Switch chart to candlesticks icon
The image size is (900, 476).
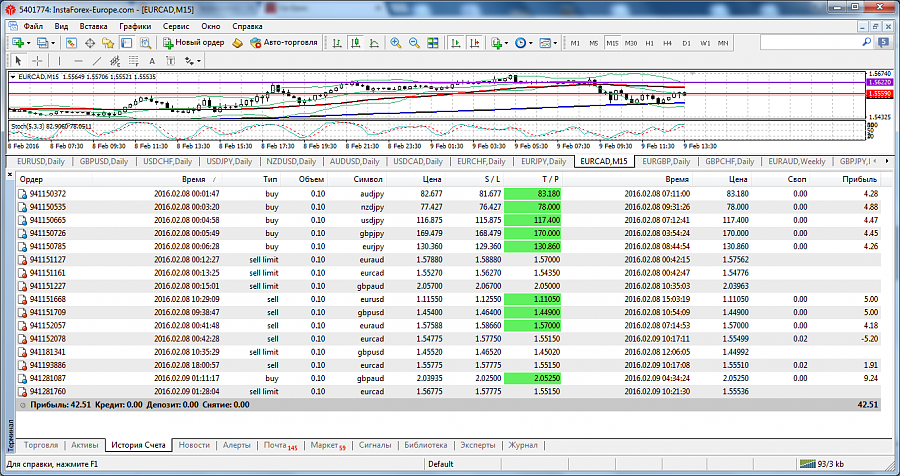[355, 42]
